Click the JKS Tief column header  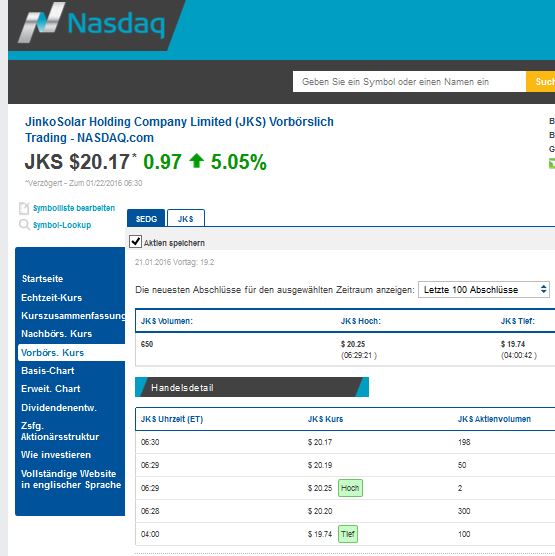coord(518,321)
